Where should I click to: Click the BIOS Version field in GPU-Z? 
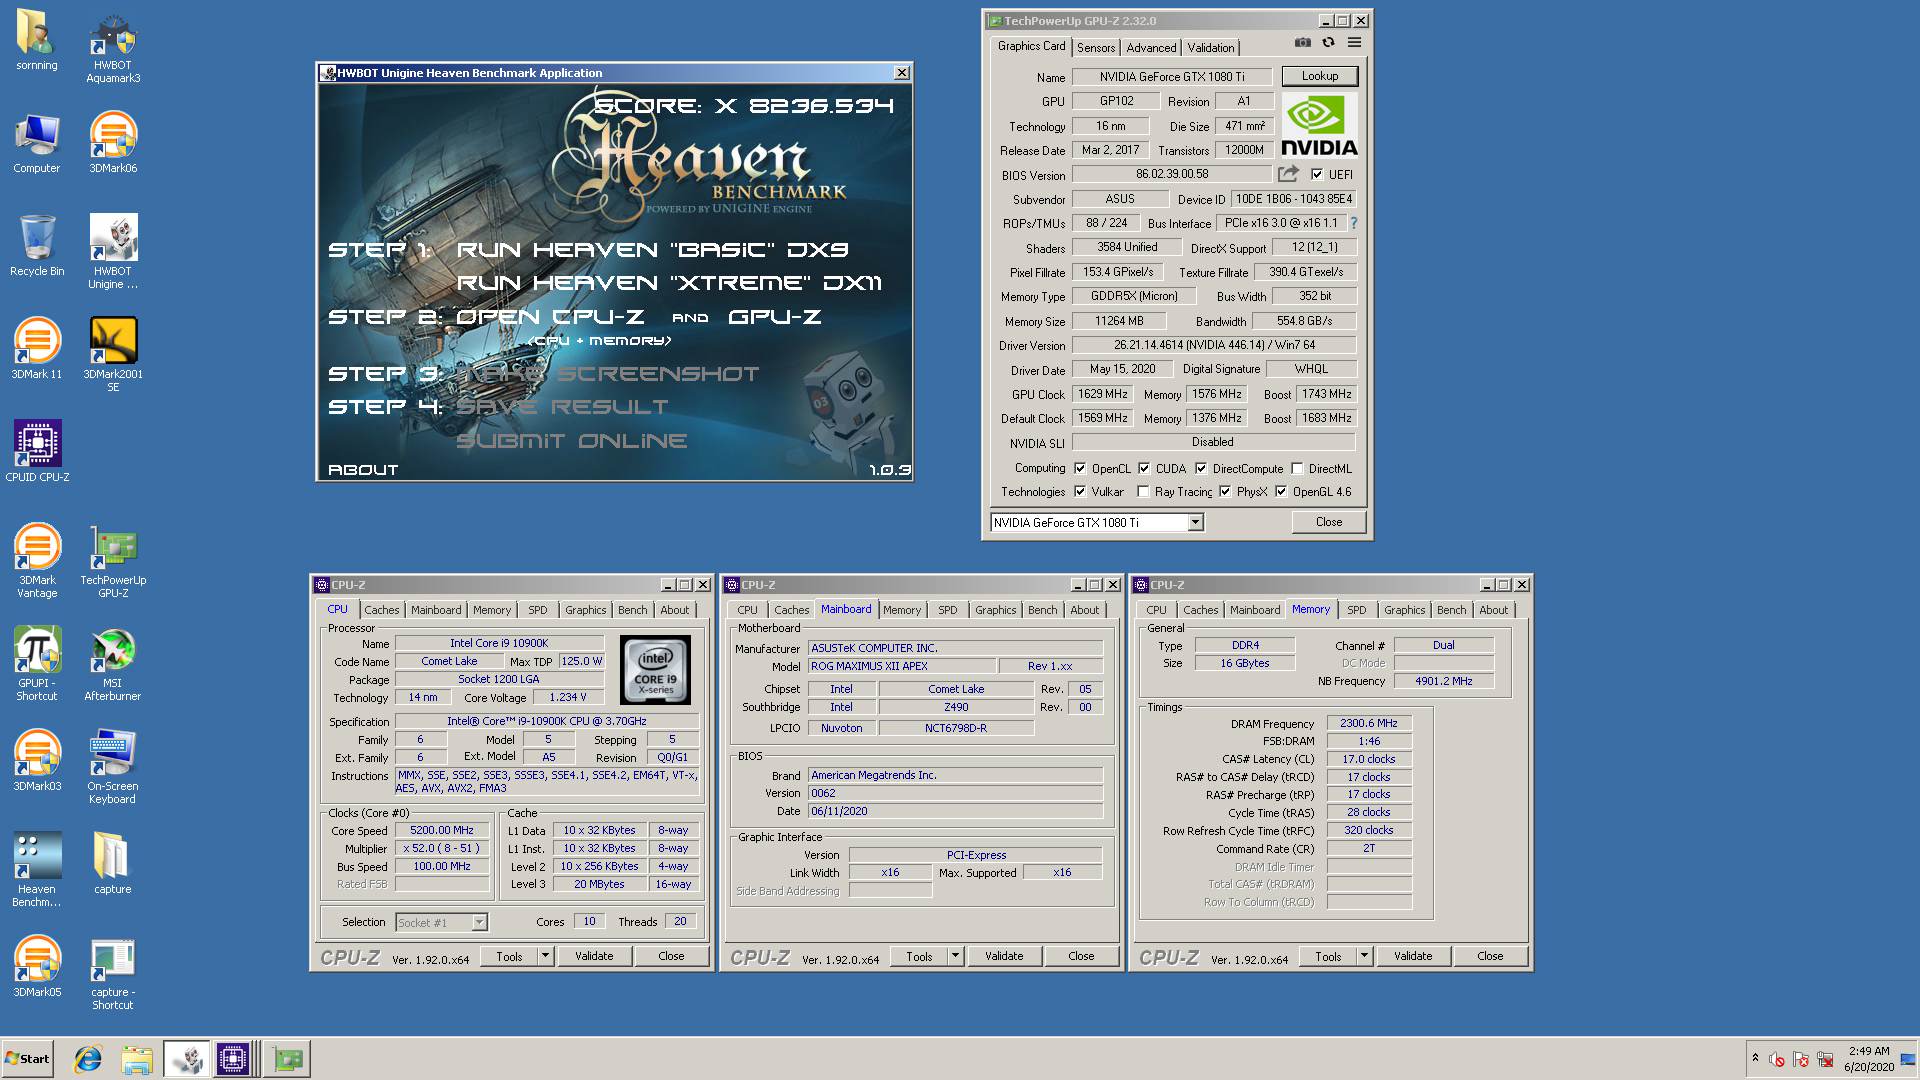click(1172, 174)
